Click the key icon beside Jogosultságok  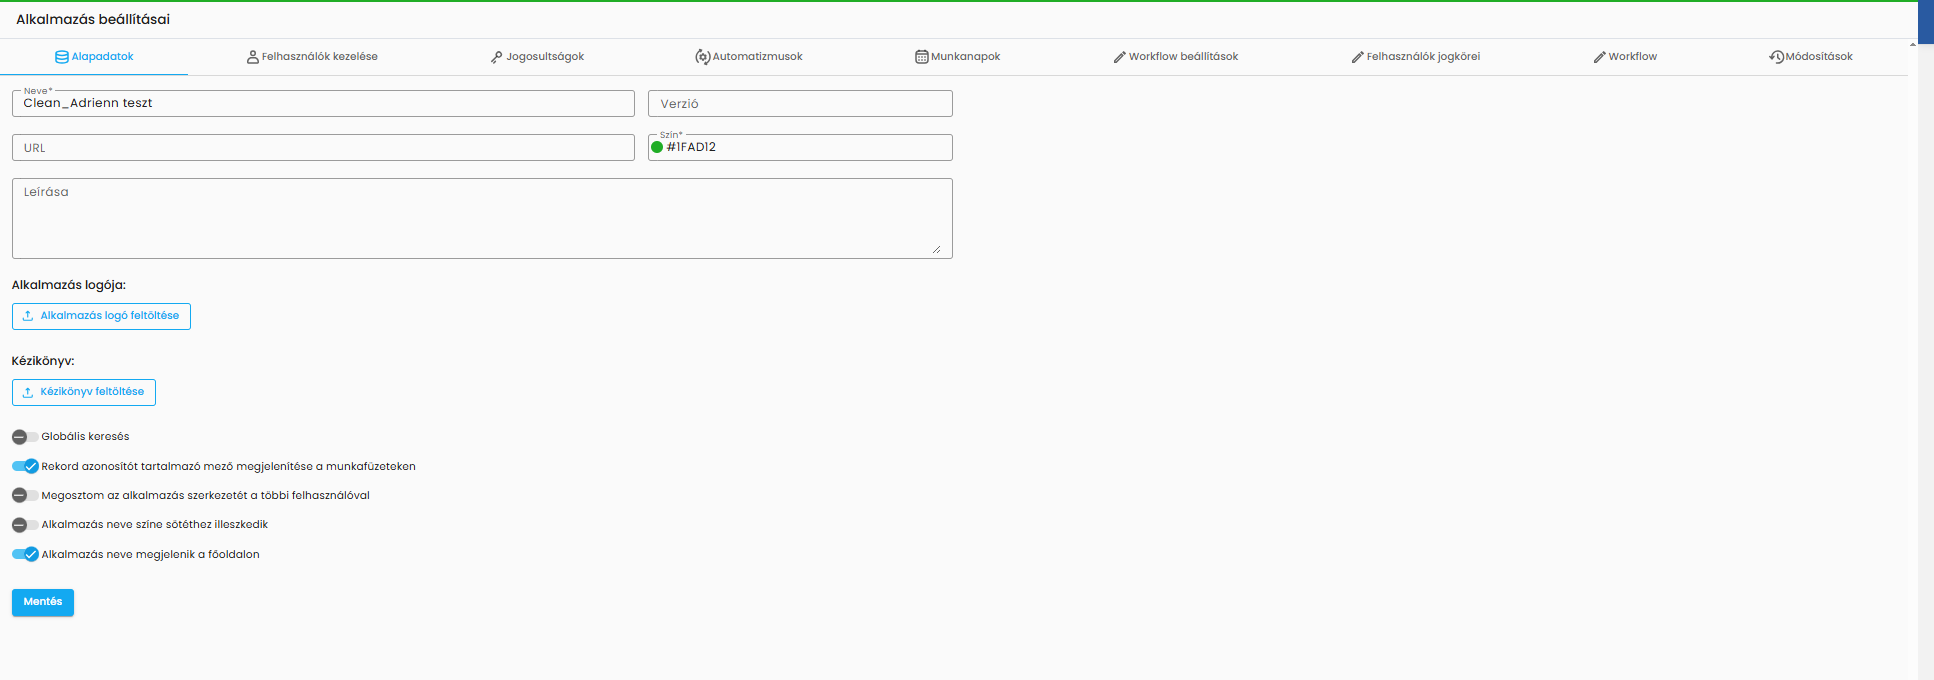coord(497,57)
